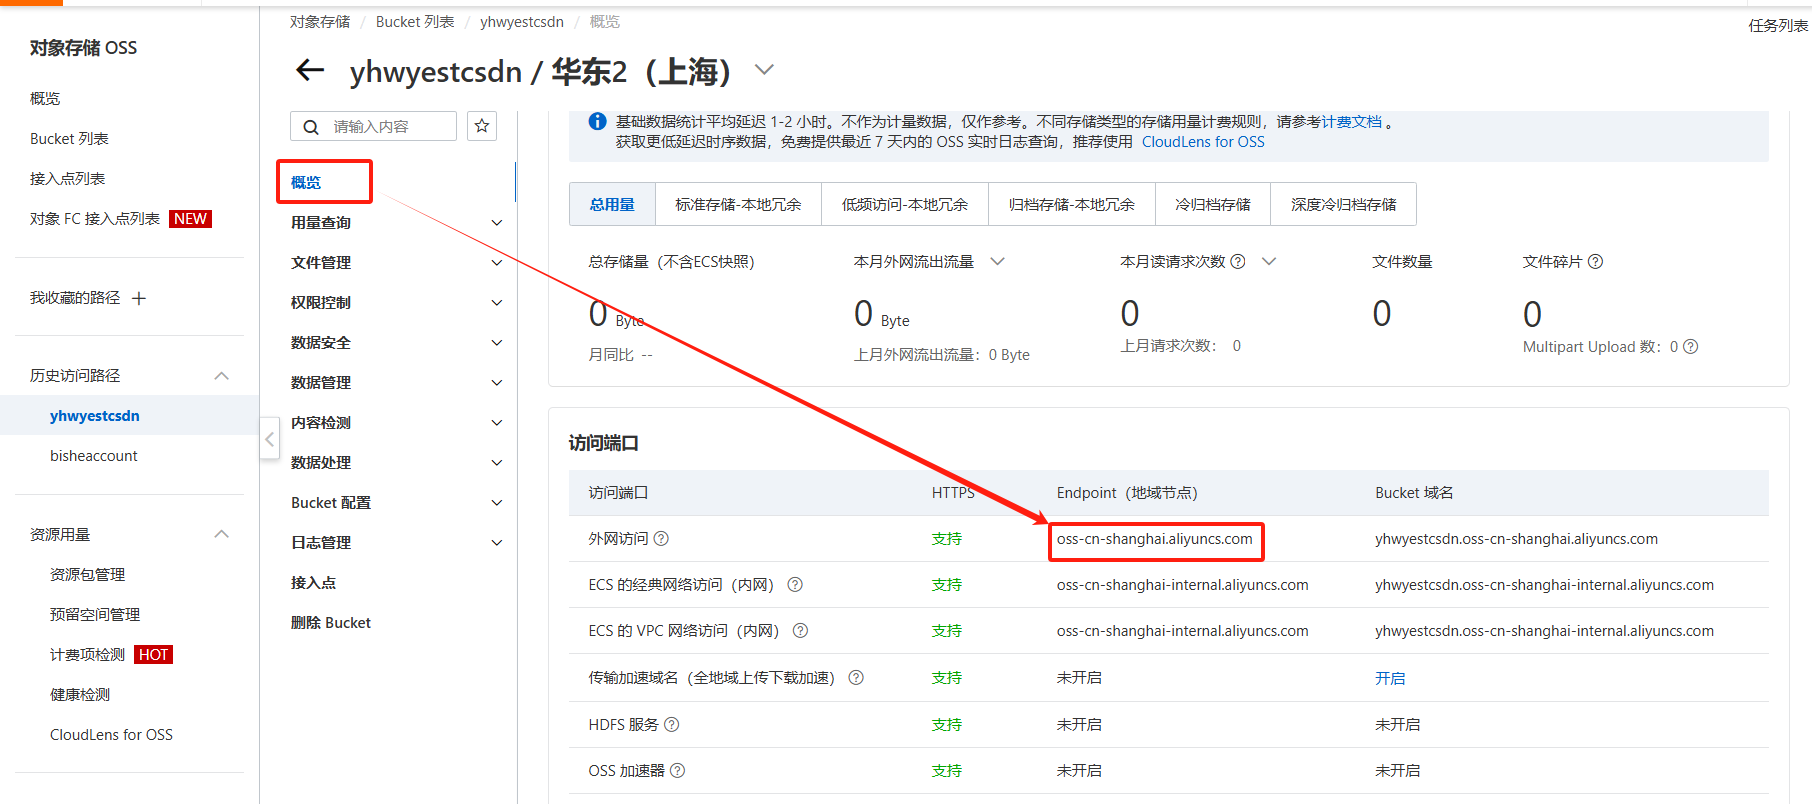Open 接入点 in the bucket menu

[x=313, y=583]
